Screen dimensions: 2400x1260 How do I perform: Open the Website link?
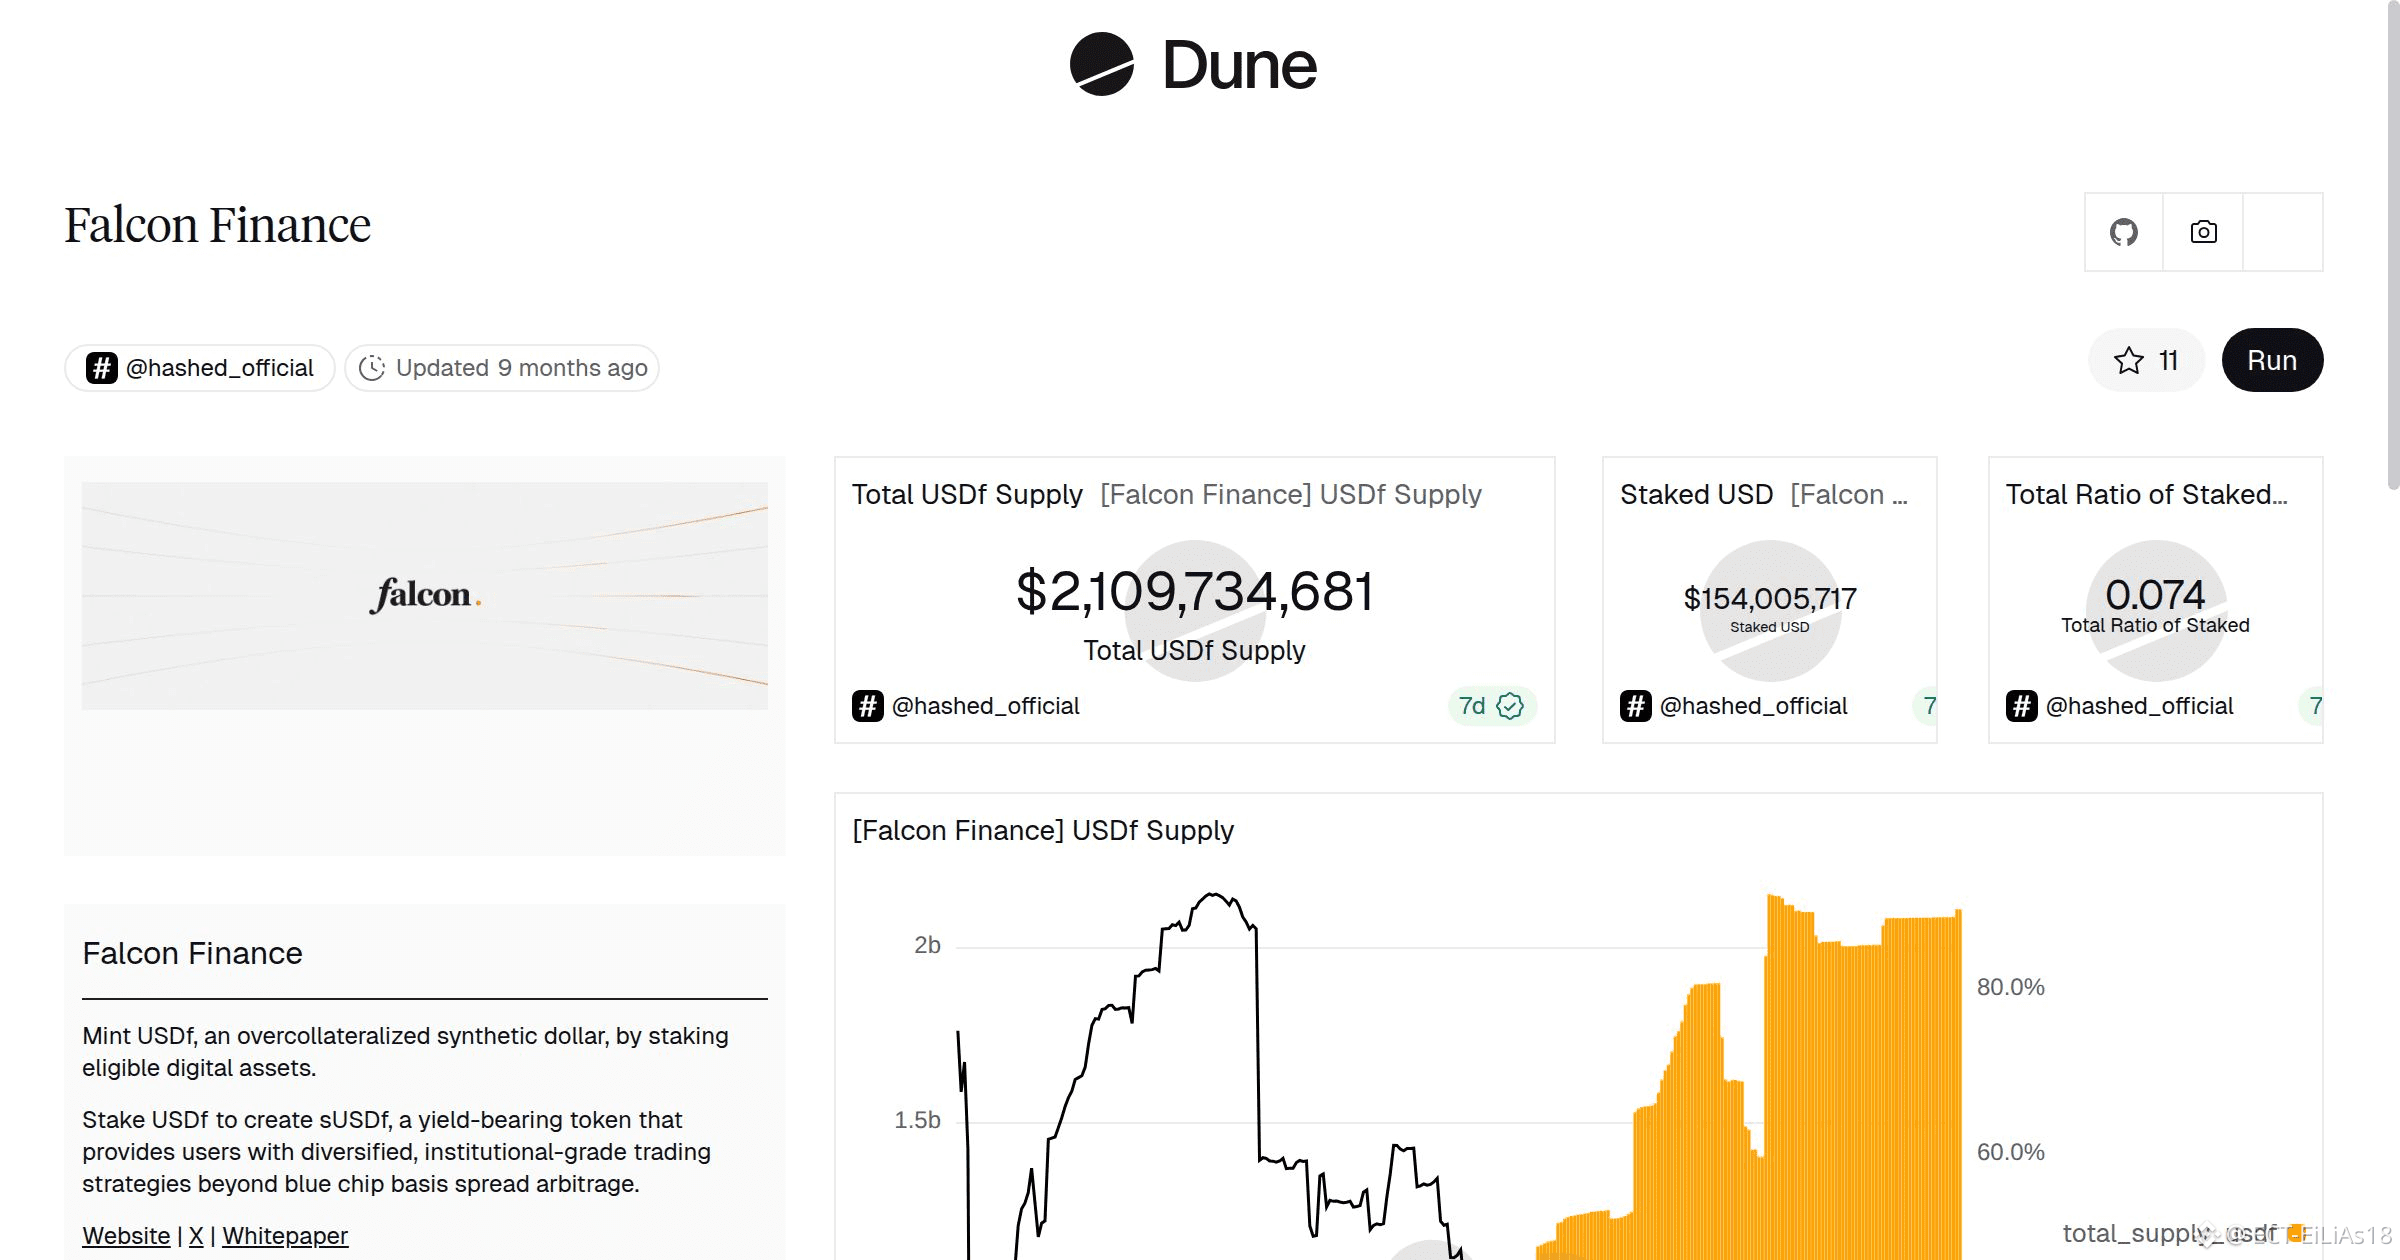click(126, 1236)
